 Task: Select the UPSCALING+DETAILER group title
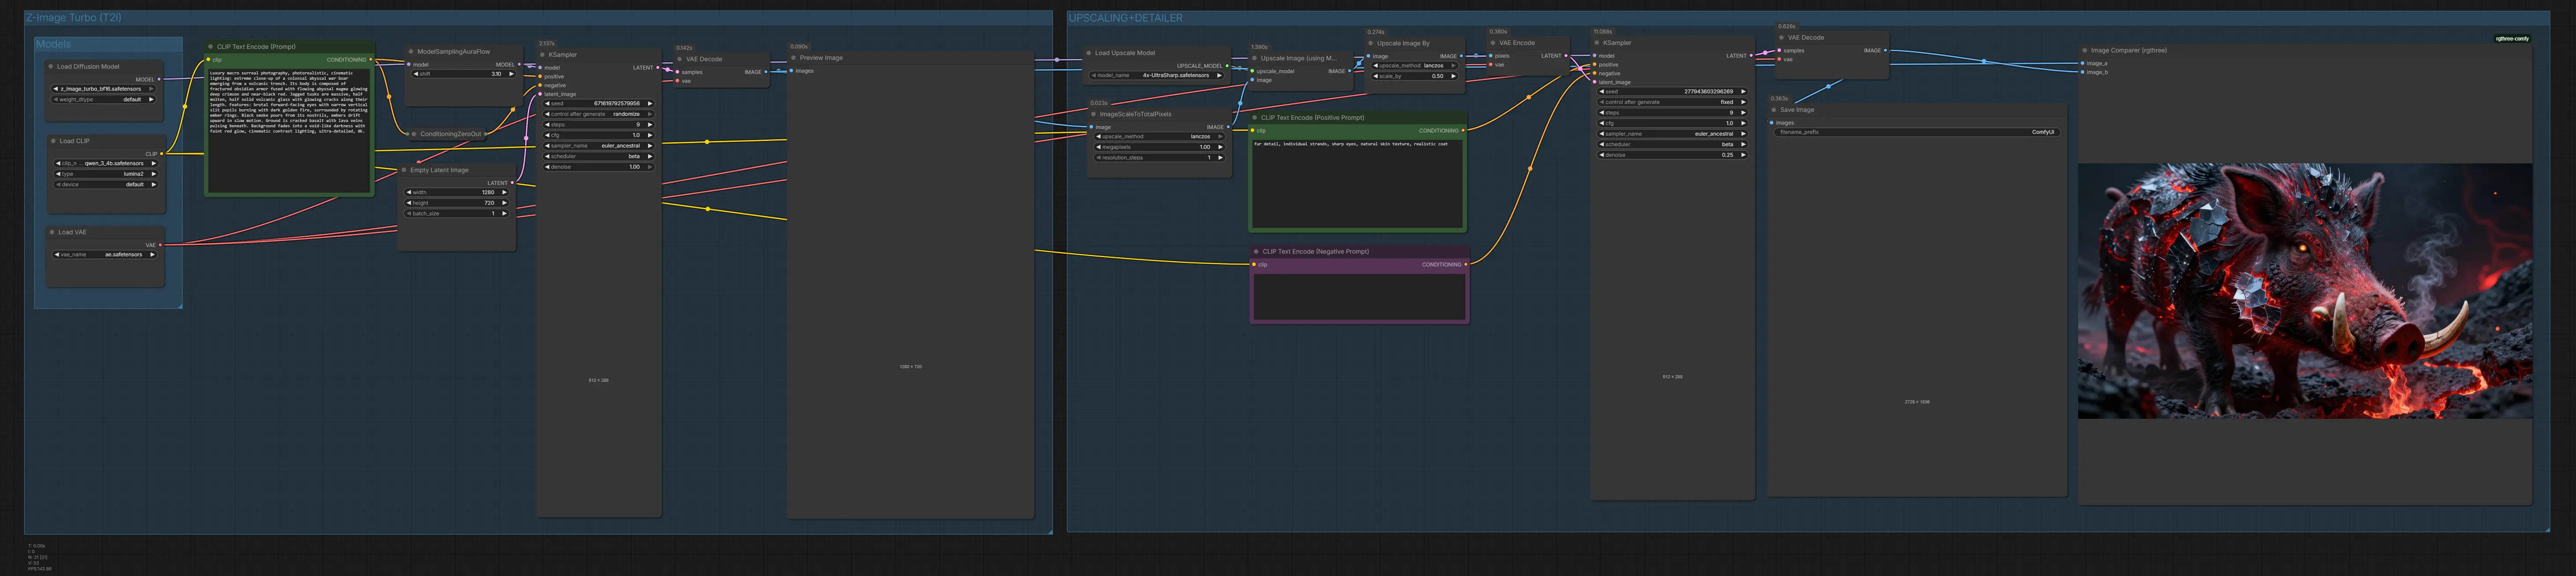1125,18
